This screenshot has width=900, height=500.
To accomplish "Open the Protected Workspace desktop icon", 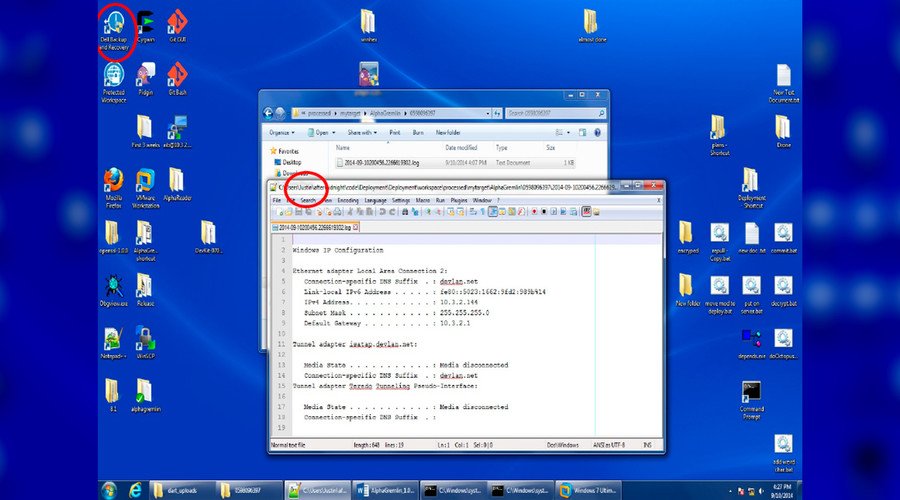I will pyautogui.click(x=114, y=75).
